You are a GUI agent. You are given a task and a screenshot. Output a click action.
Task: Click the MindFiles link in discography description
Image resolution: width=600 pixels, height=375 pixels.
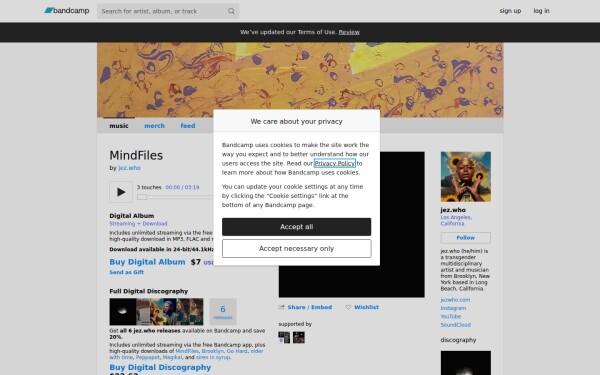coord(187,351)
